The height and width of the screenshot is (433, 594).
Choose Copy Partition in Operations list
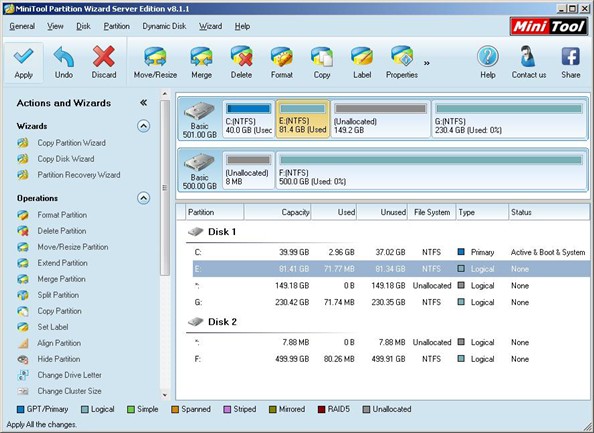coord(50,311)
